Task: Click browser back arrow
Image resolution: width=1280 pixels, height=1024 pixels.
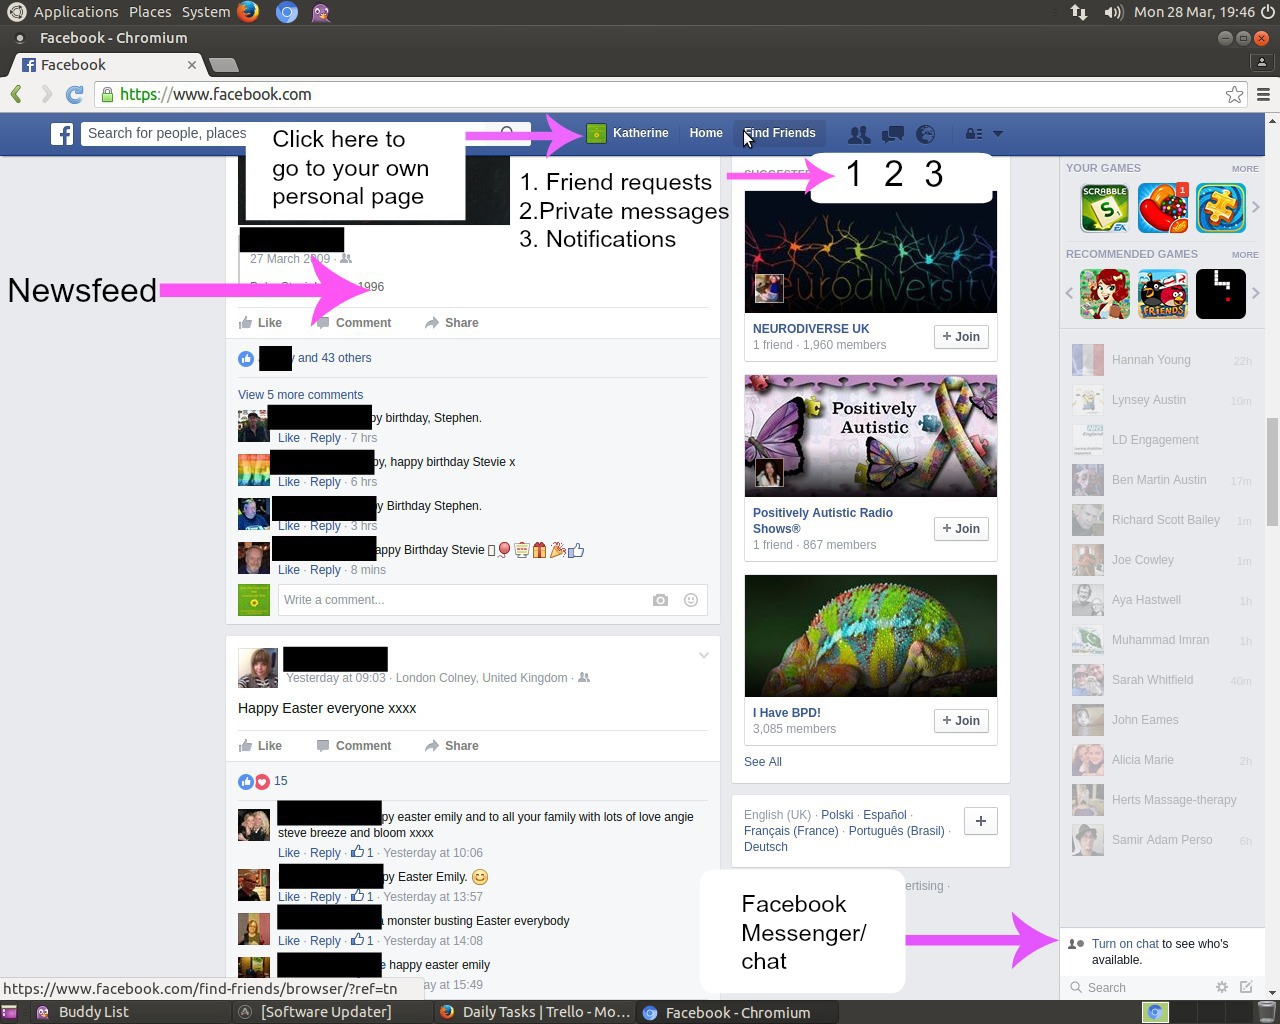Action: 16,94
